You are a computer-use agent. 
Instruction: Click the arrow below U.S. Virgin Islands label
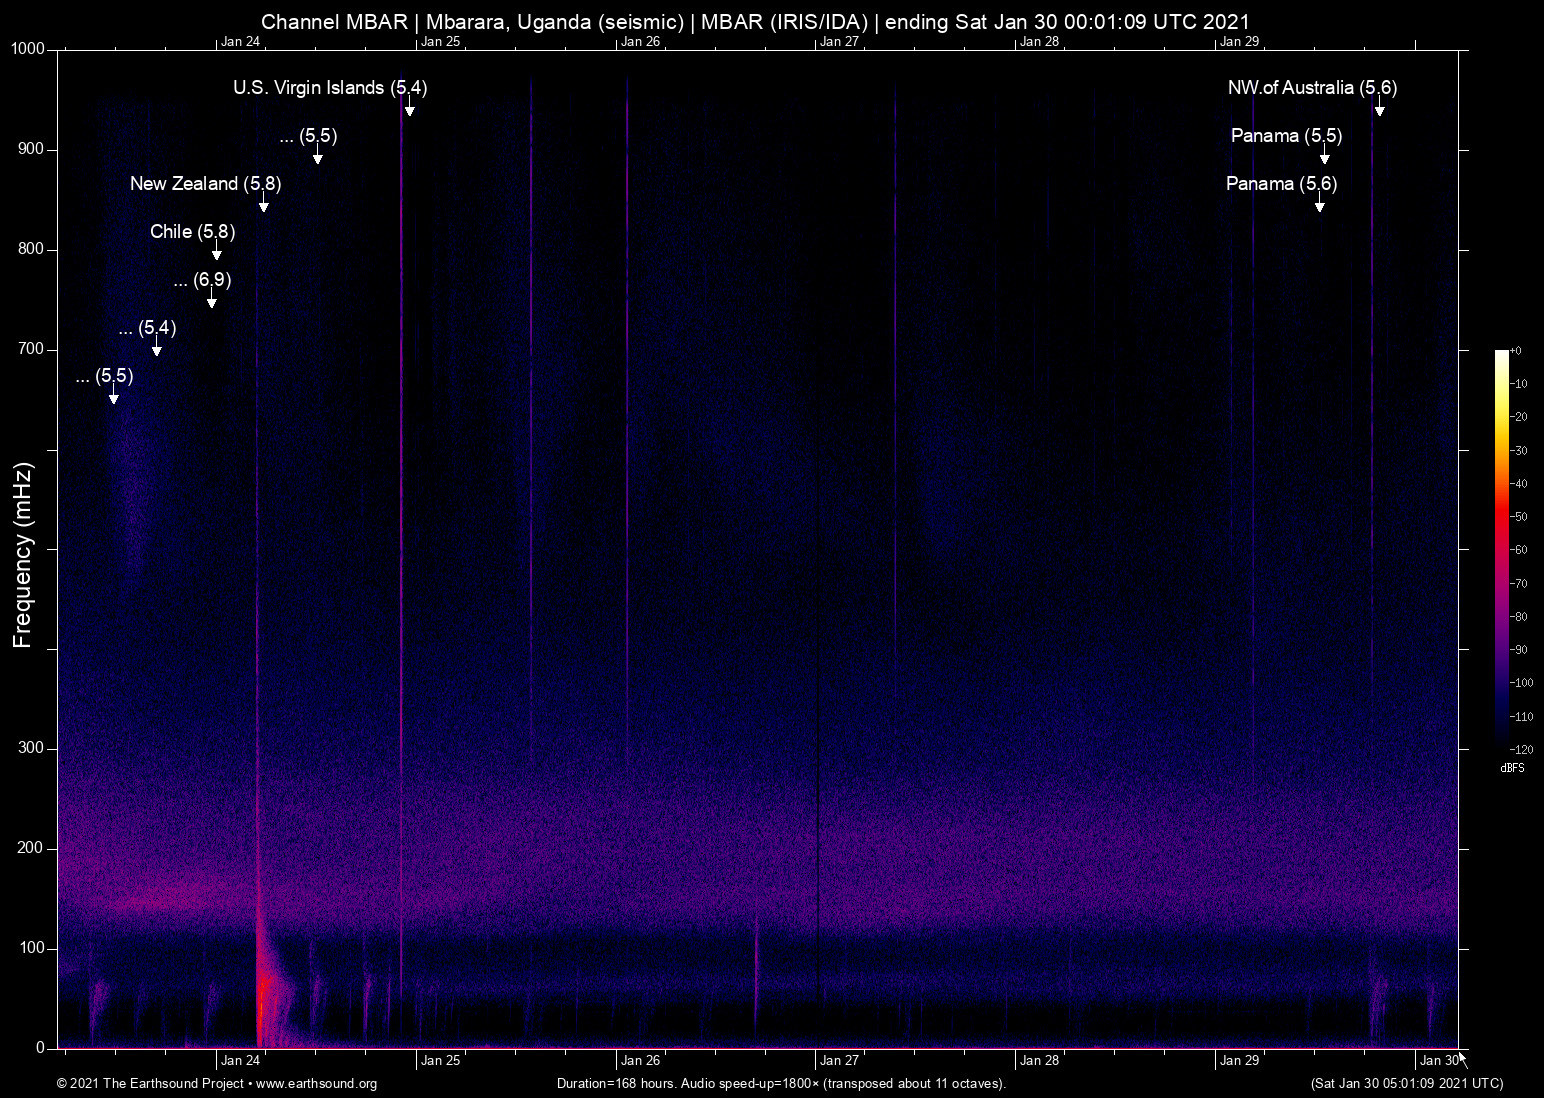click(x=409, y=108)
